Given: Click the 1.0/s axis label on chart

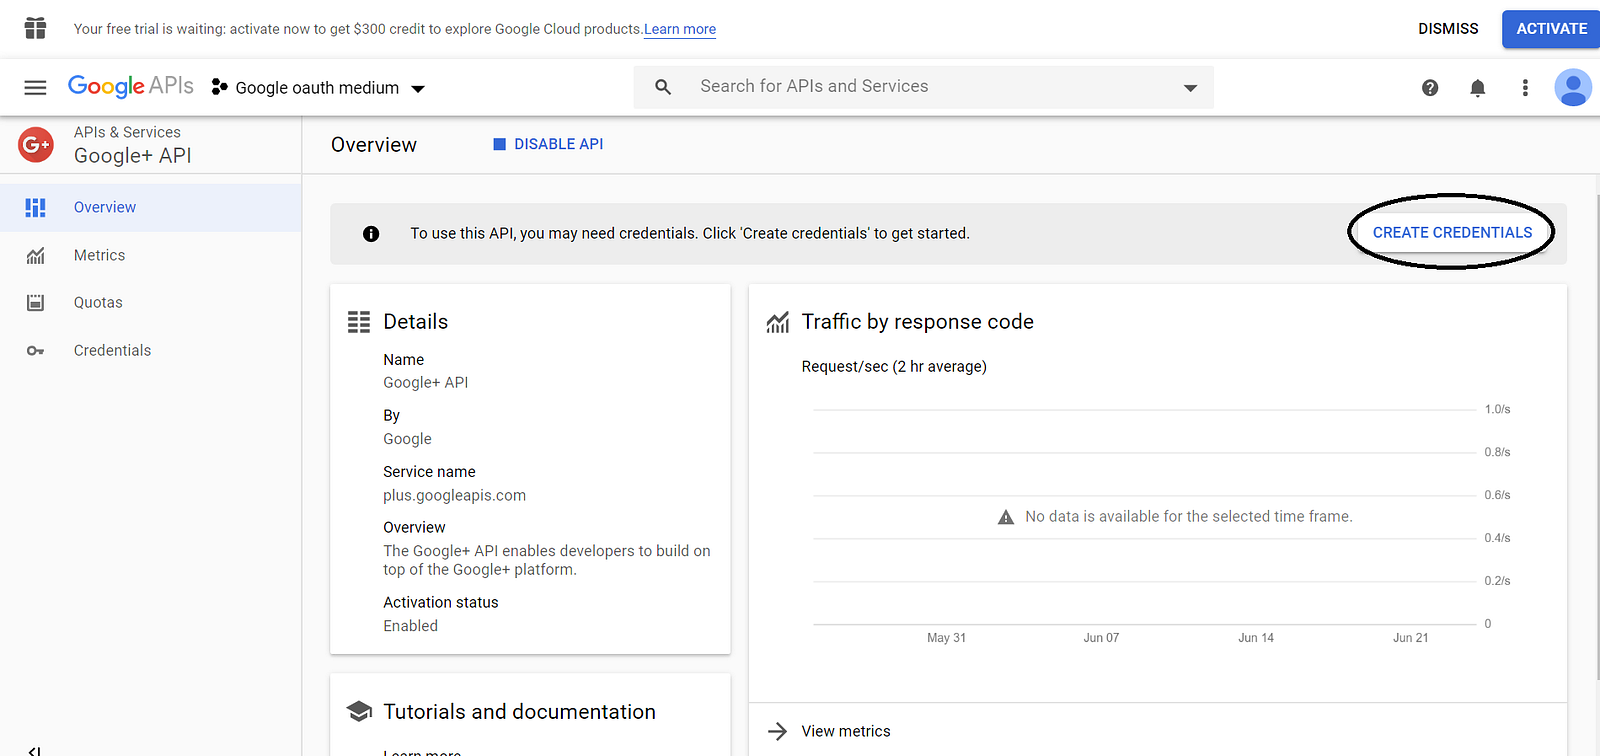Looking at the screenshot, I should pos(1497,409).
